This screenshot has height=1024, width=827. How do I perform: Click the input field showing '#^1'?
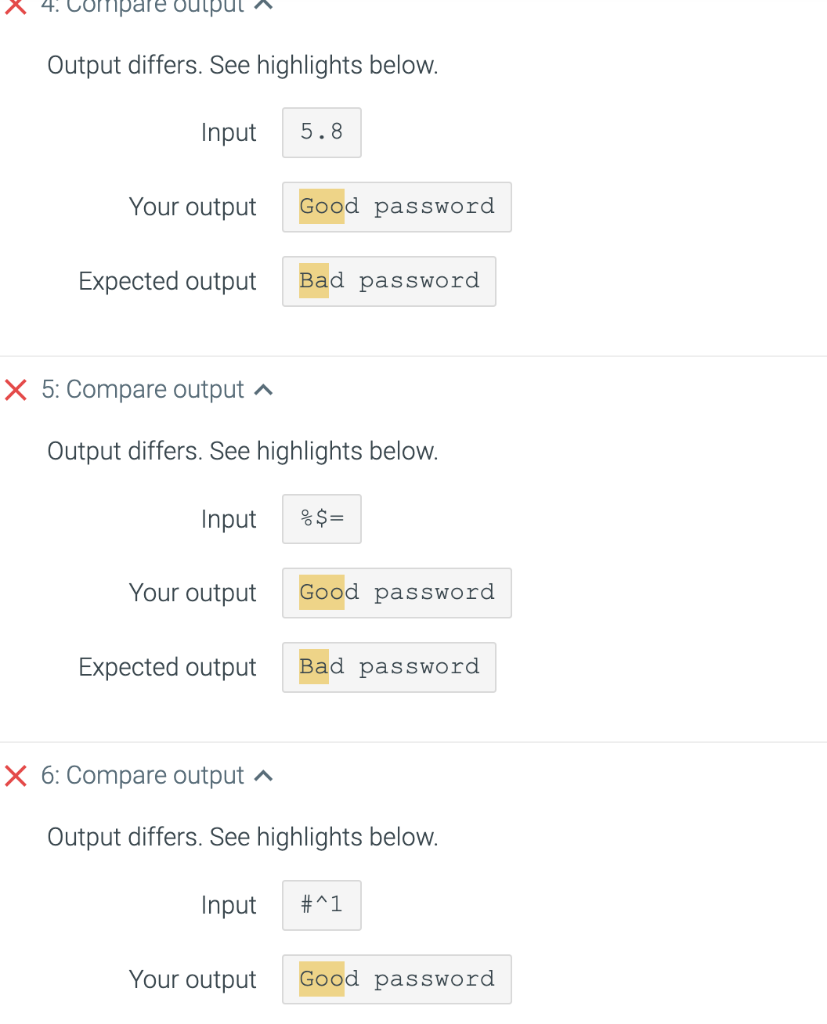pos(321,905)
